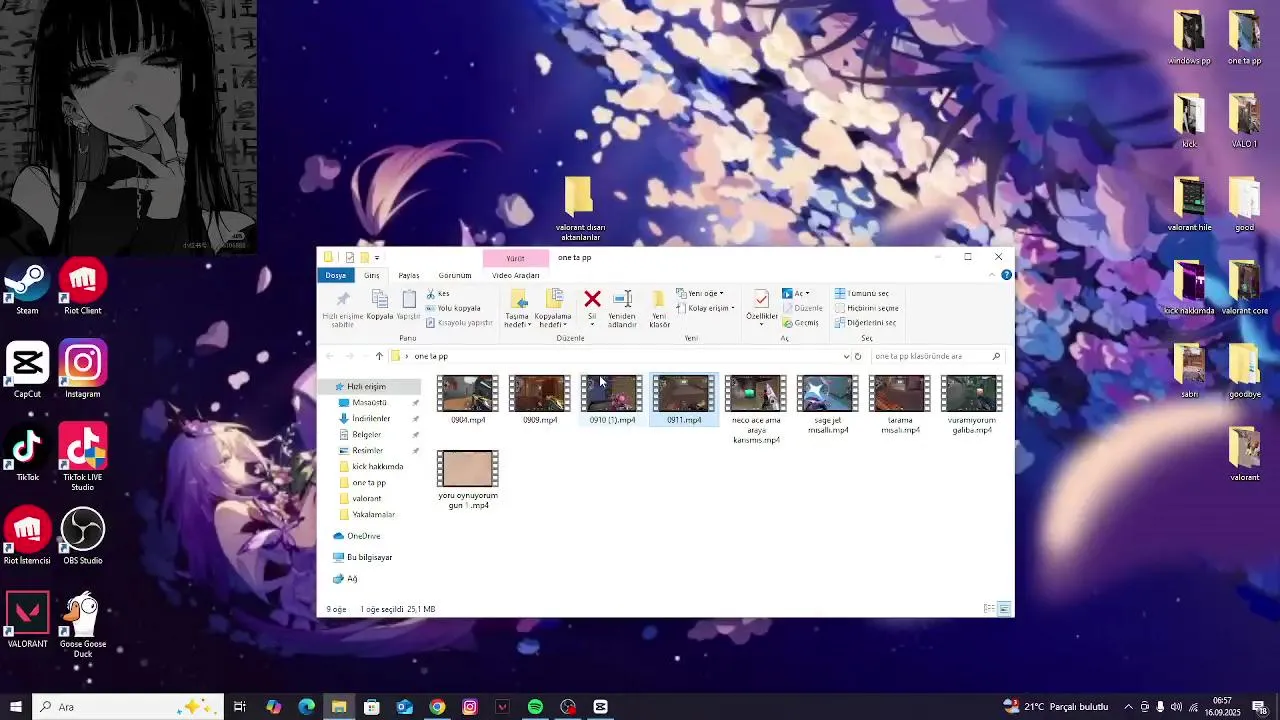Open Özellikler properties icon
Viewport: 1280px width, 720px height.
tap(762, 300)
